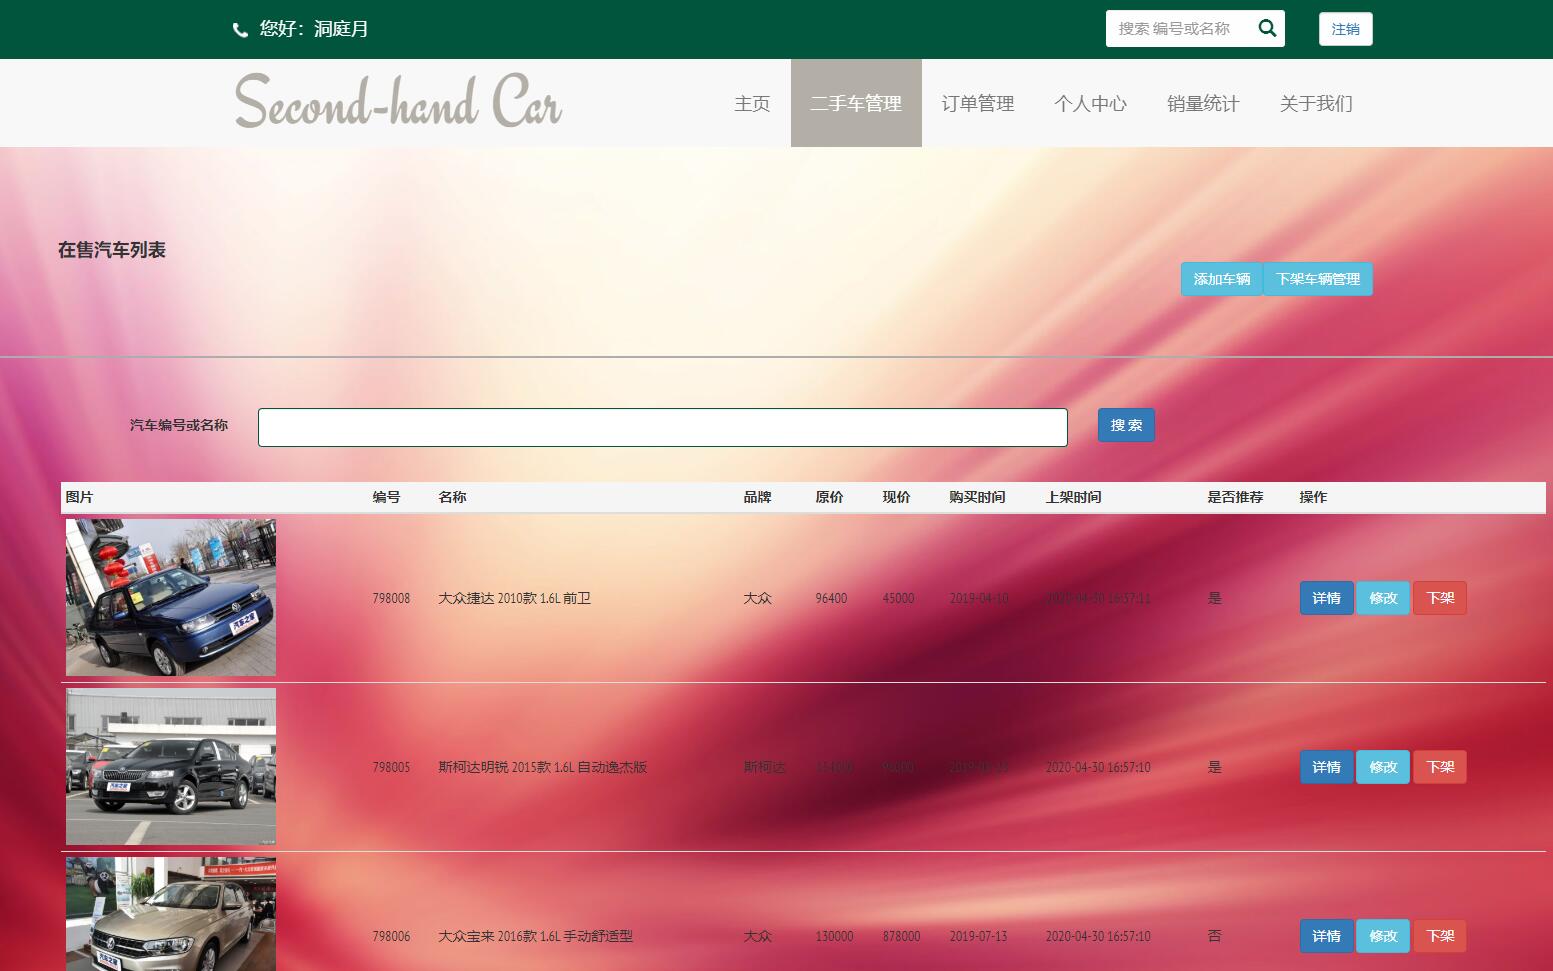Image resolution: width=1553 pixels, height=971 pixels.
Task: Click the greeting 您好：洞庭月
Action: 314,29
